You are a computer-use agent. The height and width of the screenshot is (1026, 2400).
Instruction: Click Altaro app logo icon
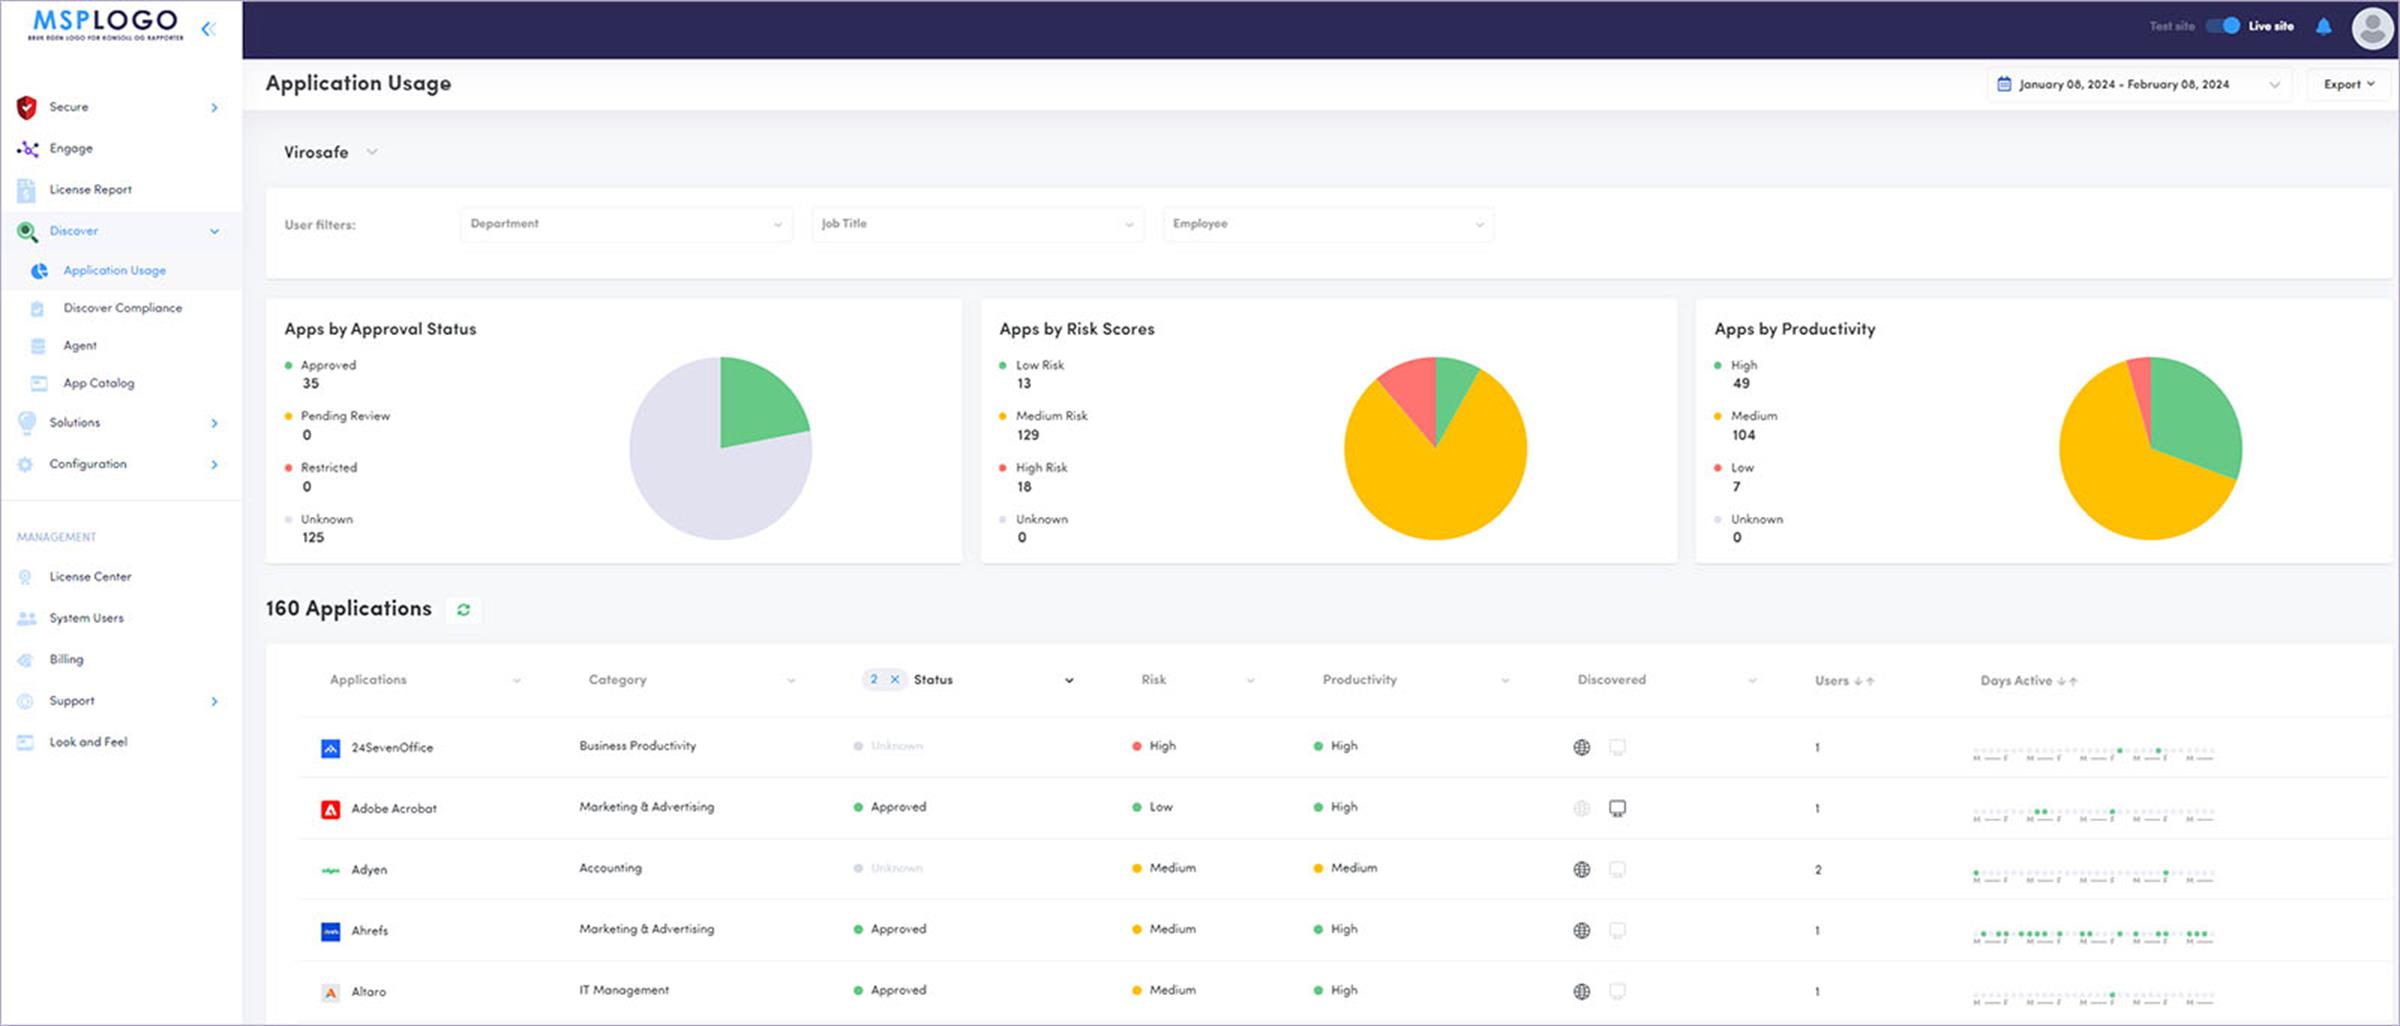click(330, 993)
